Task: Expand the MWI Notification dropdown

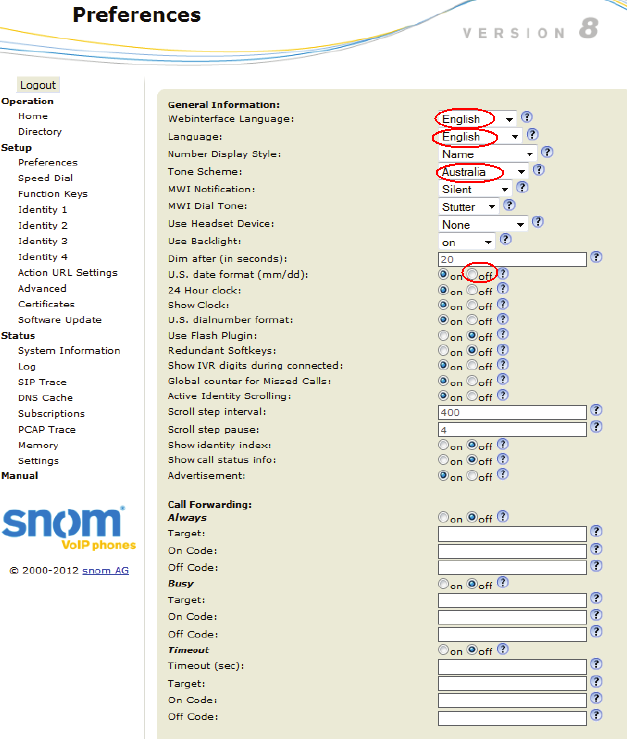Action: 475,189
